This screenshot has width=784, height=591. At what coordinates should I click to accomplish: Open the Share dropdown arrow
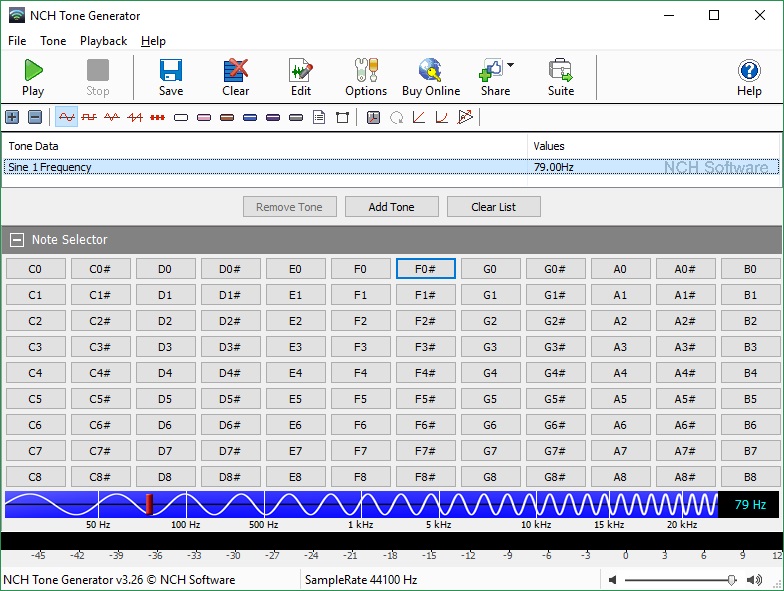click(511, 66)
